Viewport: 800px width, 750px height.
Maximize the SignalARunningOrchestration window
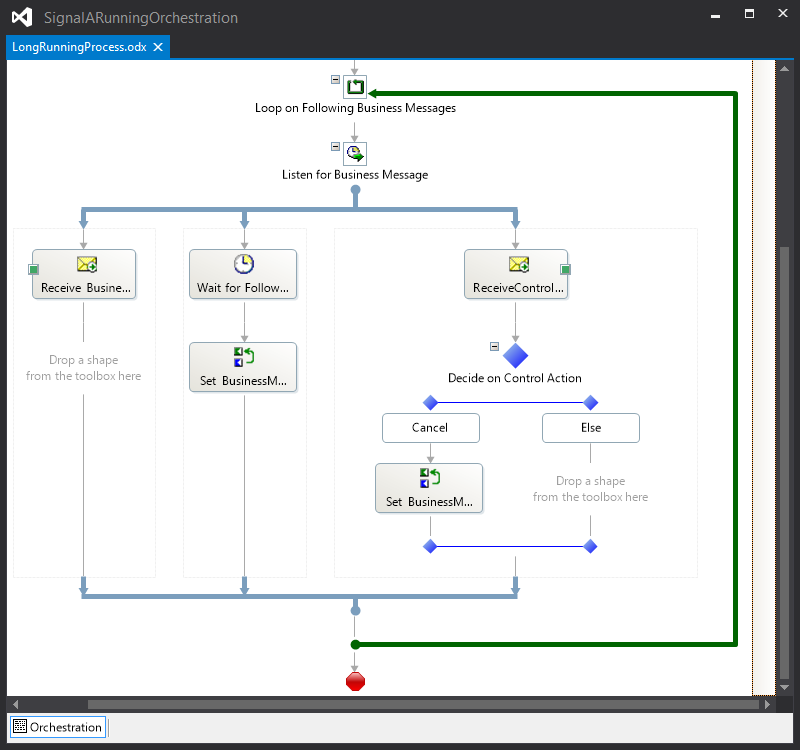[x=749, y=14]
